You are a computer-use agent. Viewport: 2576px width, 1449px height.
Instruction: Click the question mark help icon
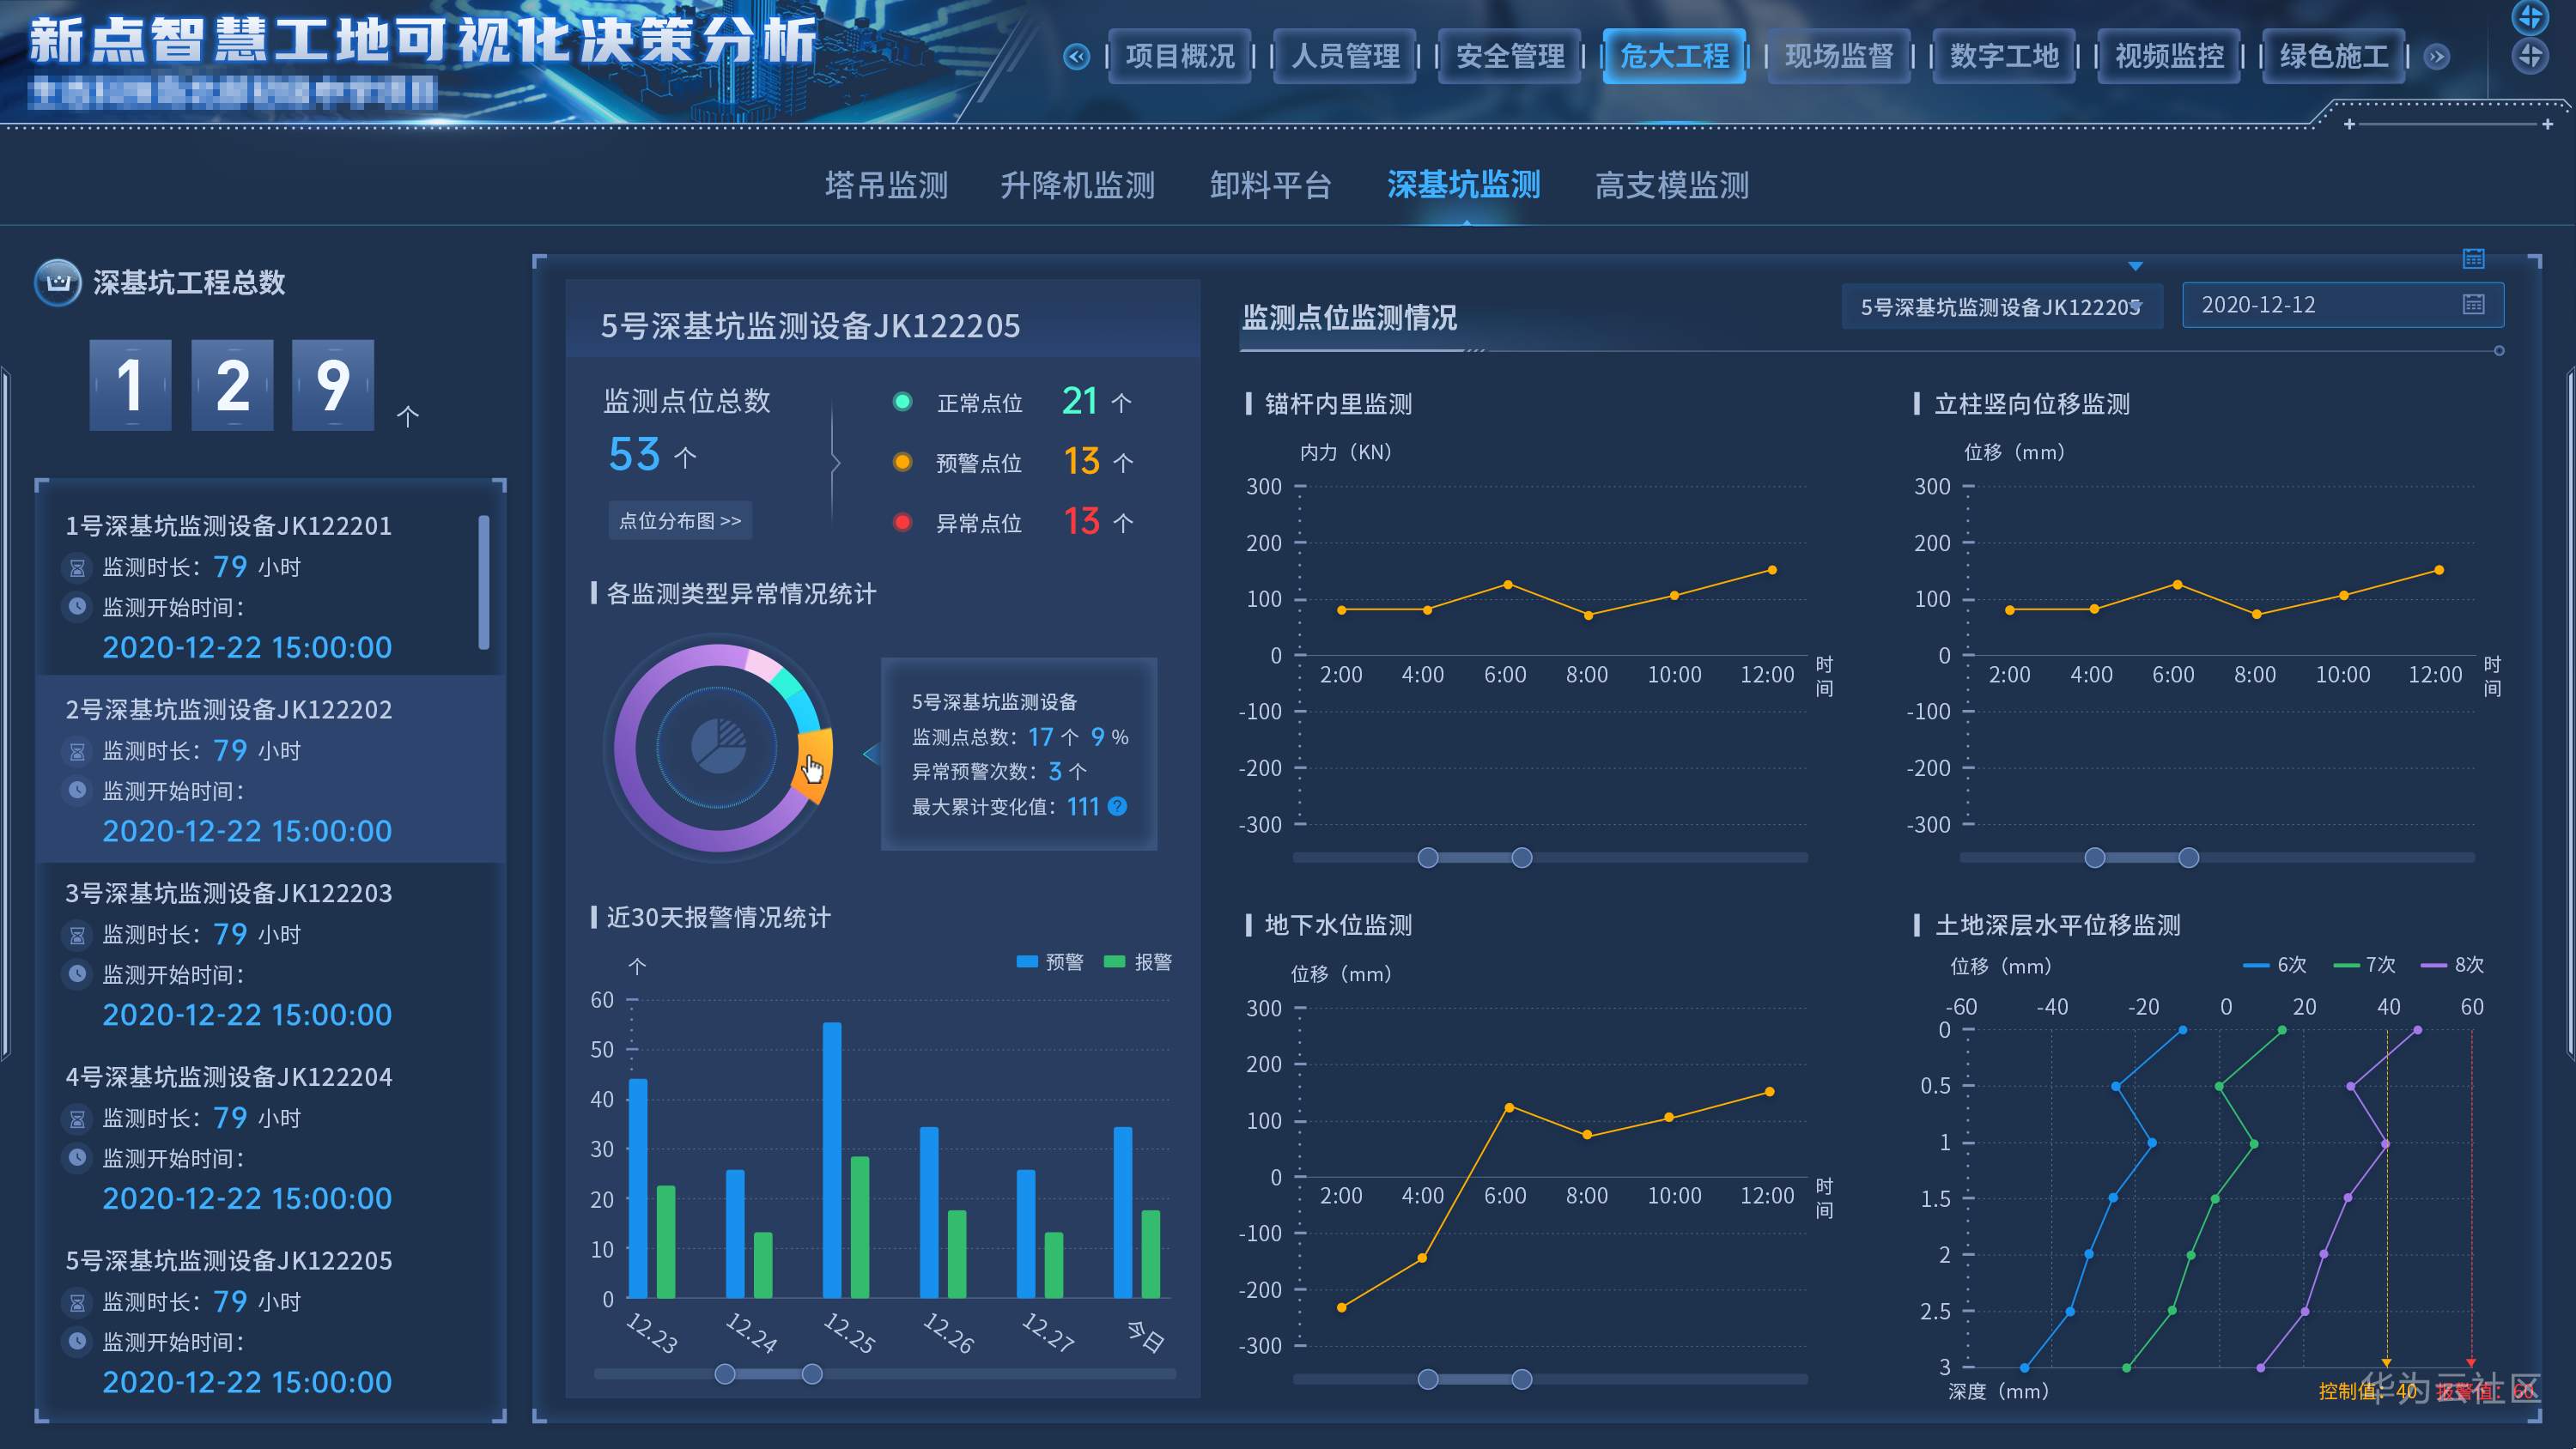click(1118, 806)
